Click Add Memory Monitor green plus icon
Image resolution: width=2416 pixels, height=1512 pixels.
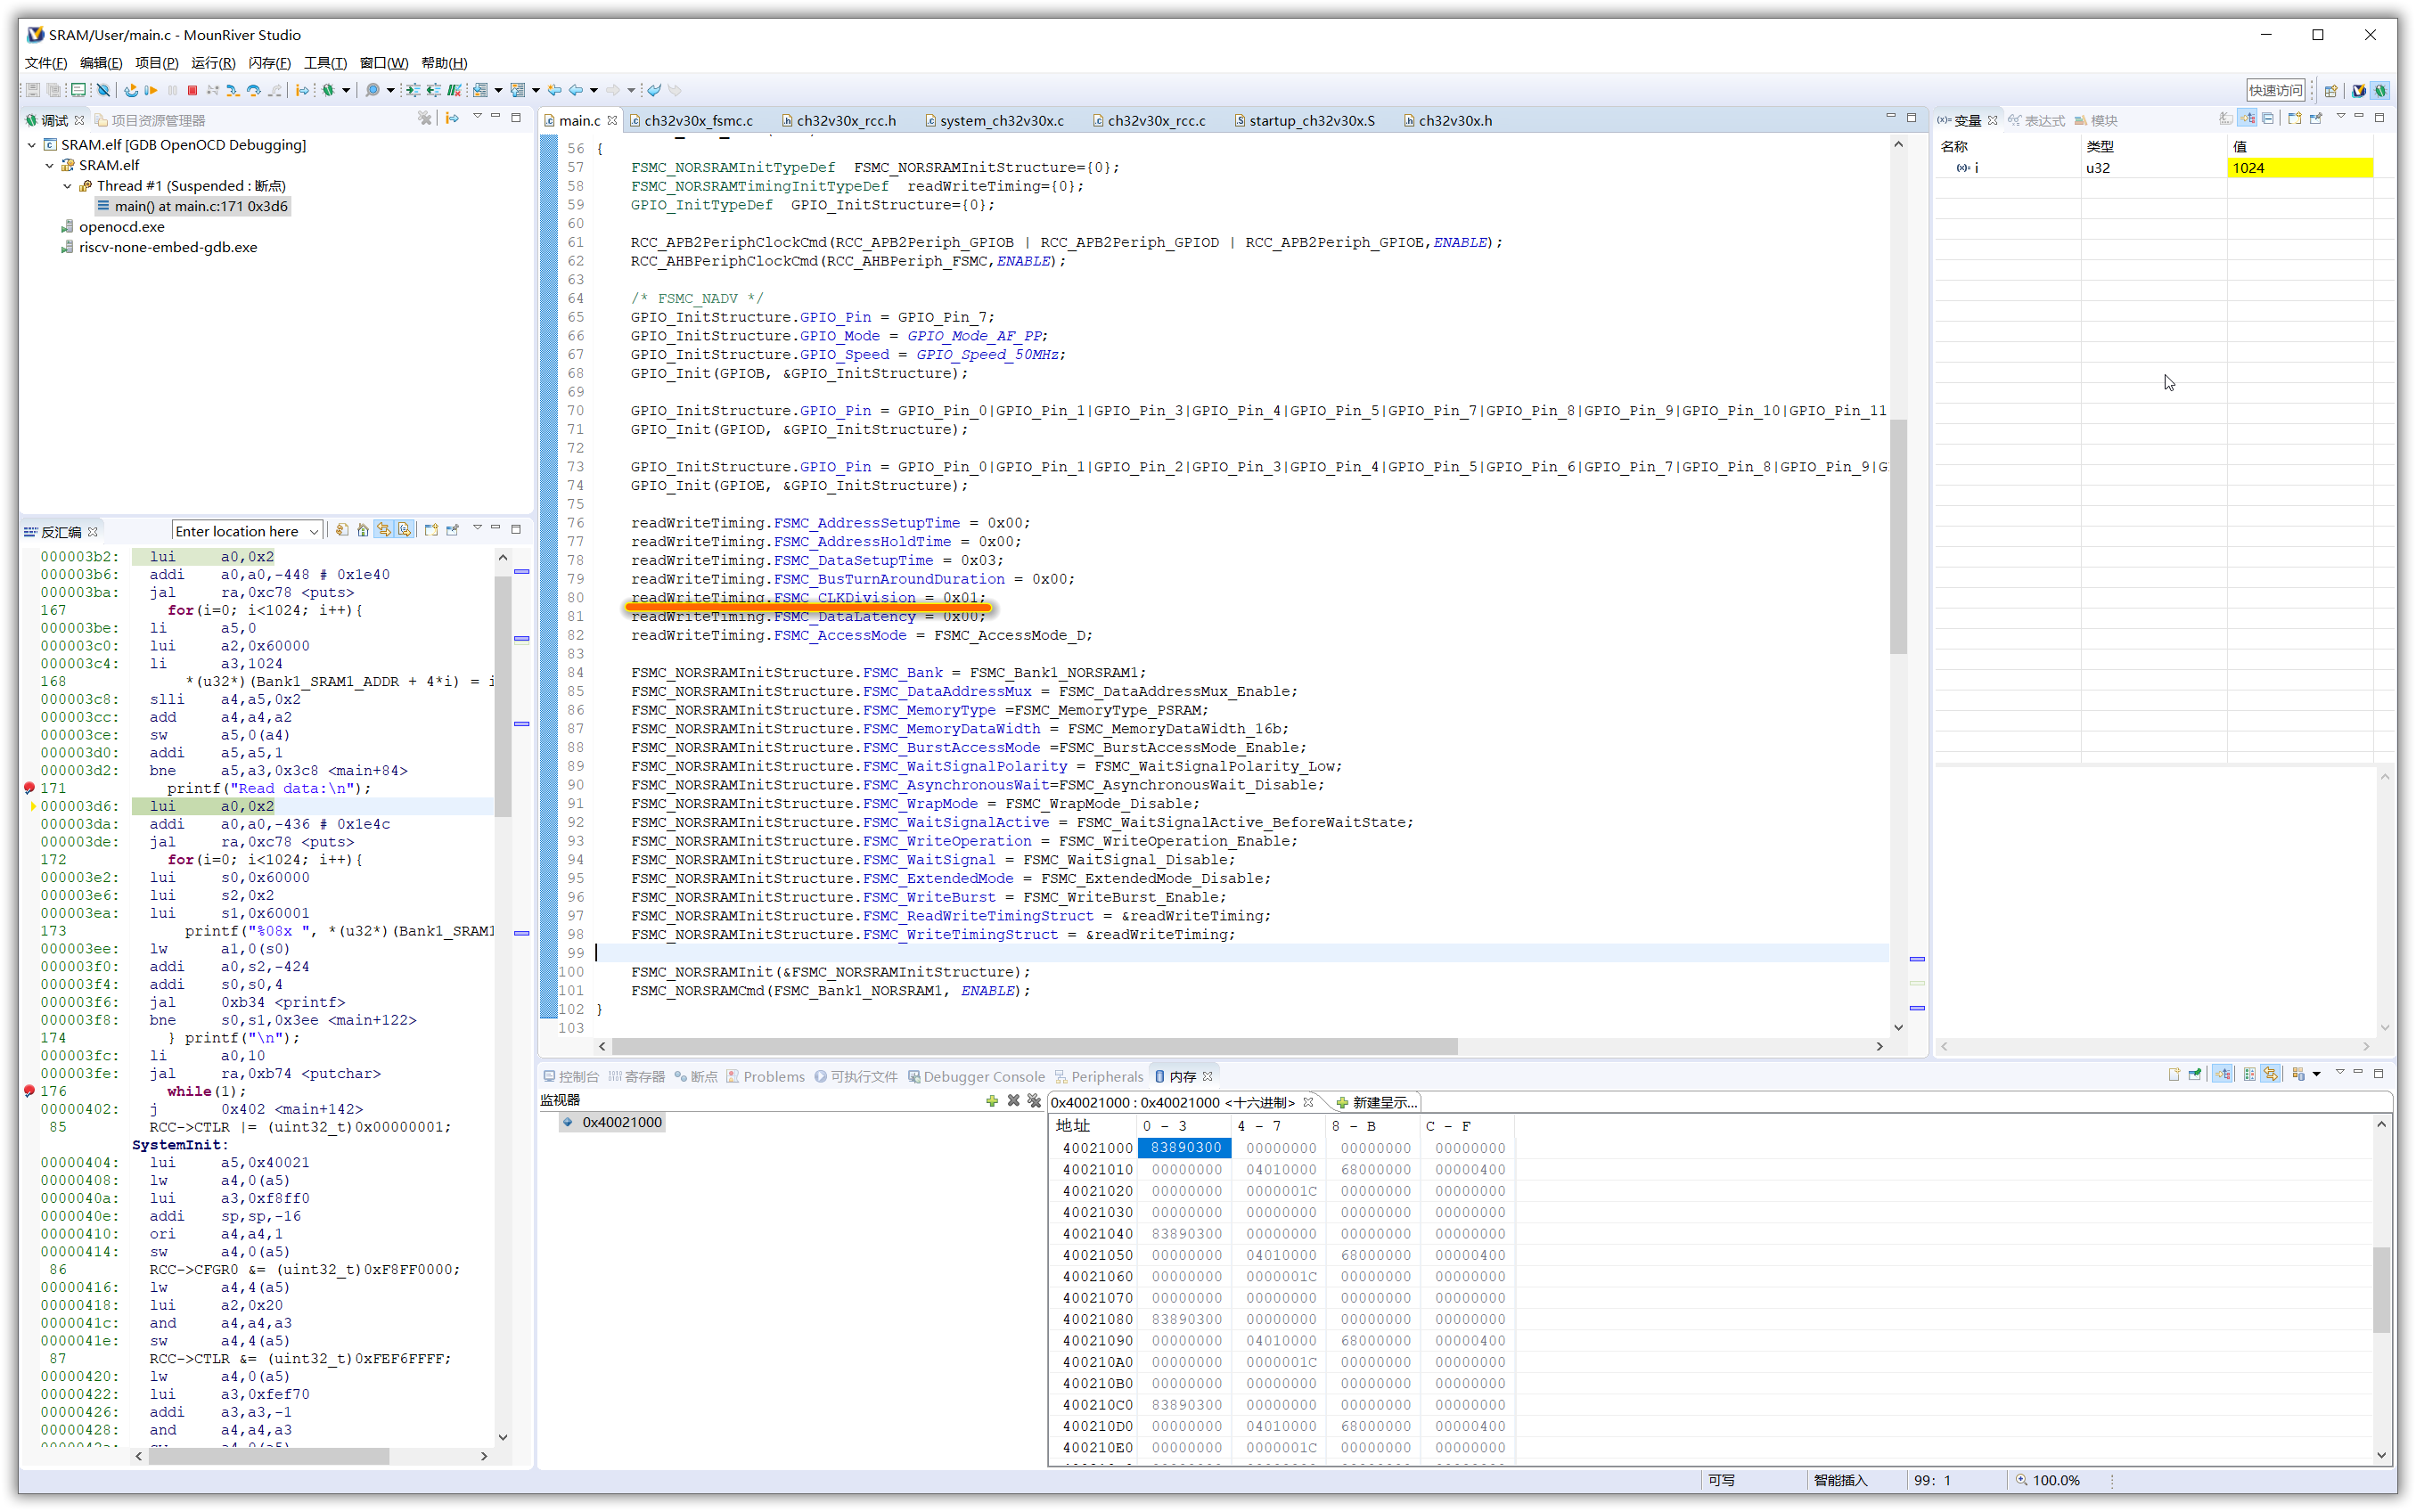(x=991, y=1101)
